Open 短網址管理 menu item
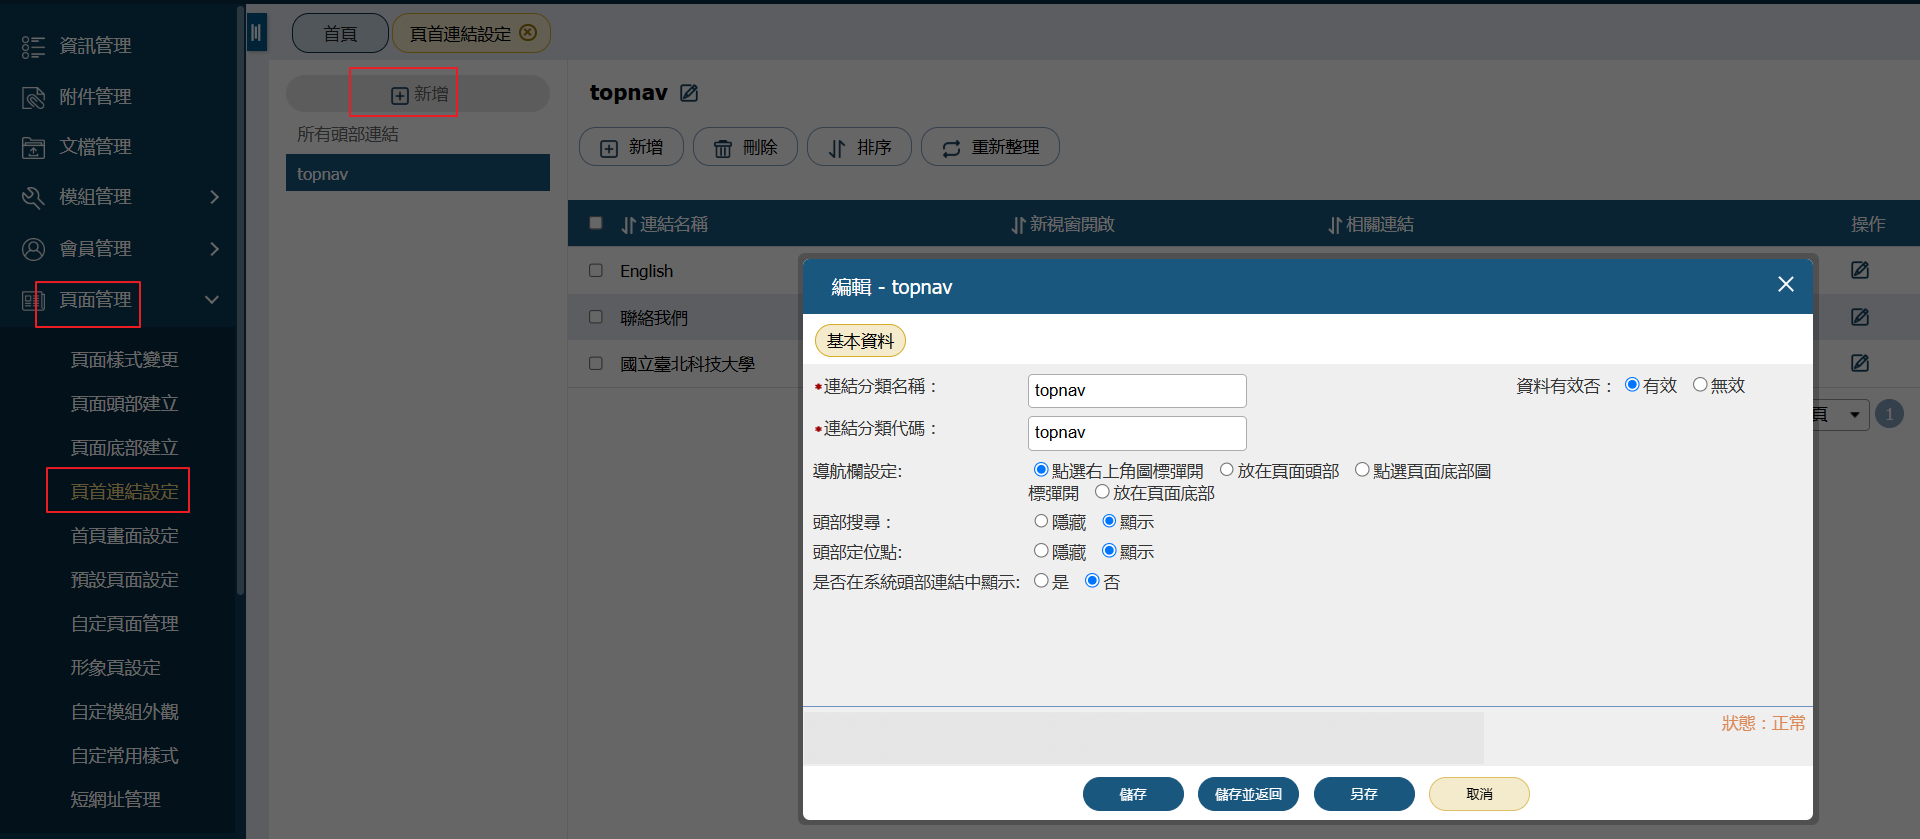Image resolution: width=1920 pixels, height=839 pixels. [115, 800]
